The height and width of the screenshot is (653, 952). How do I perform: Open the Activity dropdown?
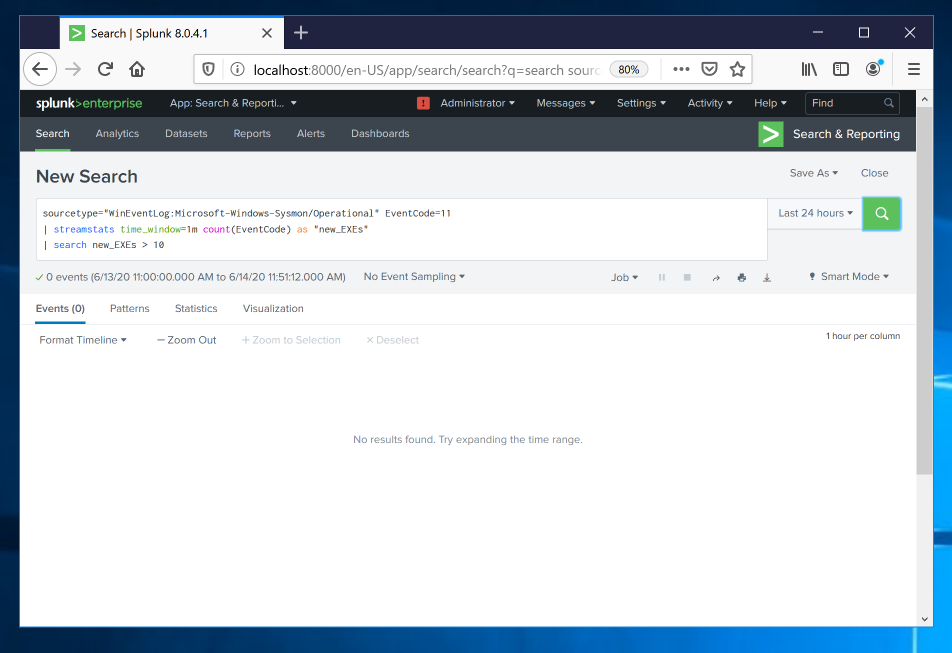pos(710,103)
